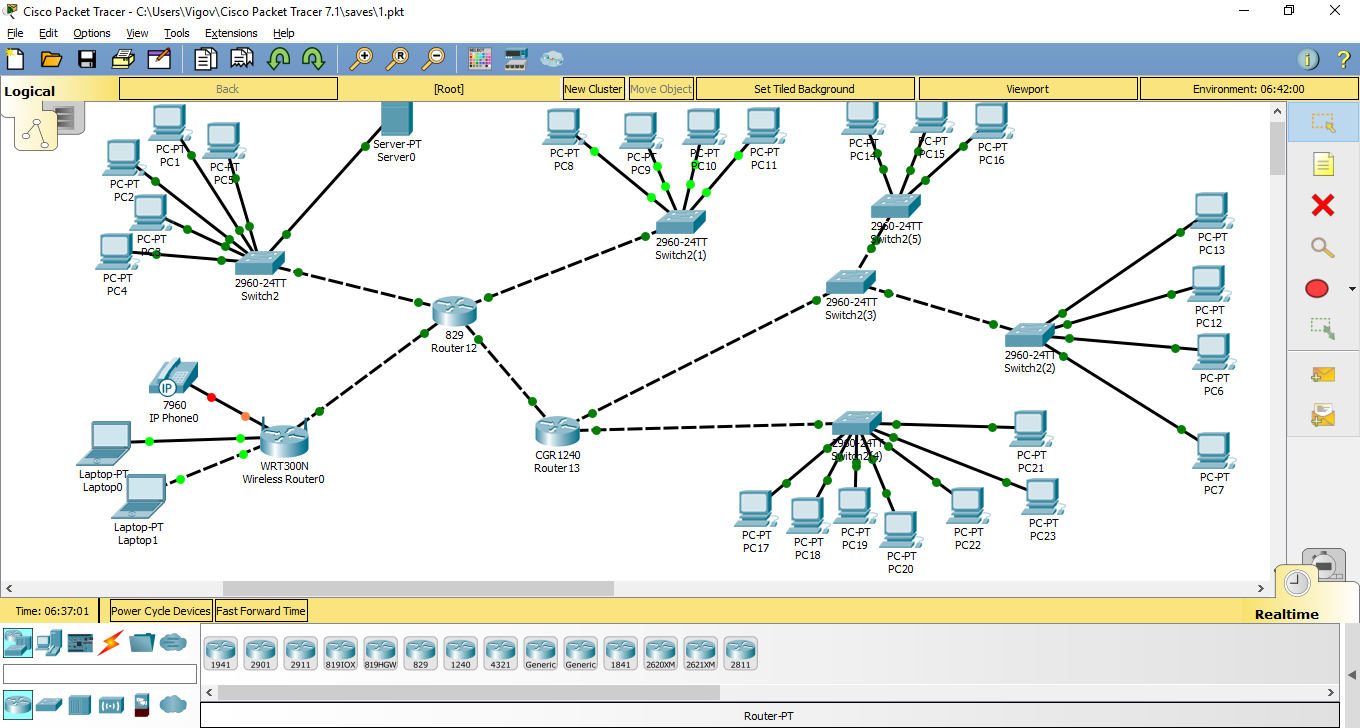The width and height of the screenshot is (1360, 728).
Task: Click the Set Tiled Background button
Action: point(805,88)
